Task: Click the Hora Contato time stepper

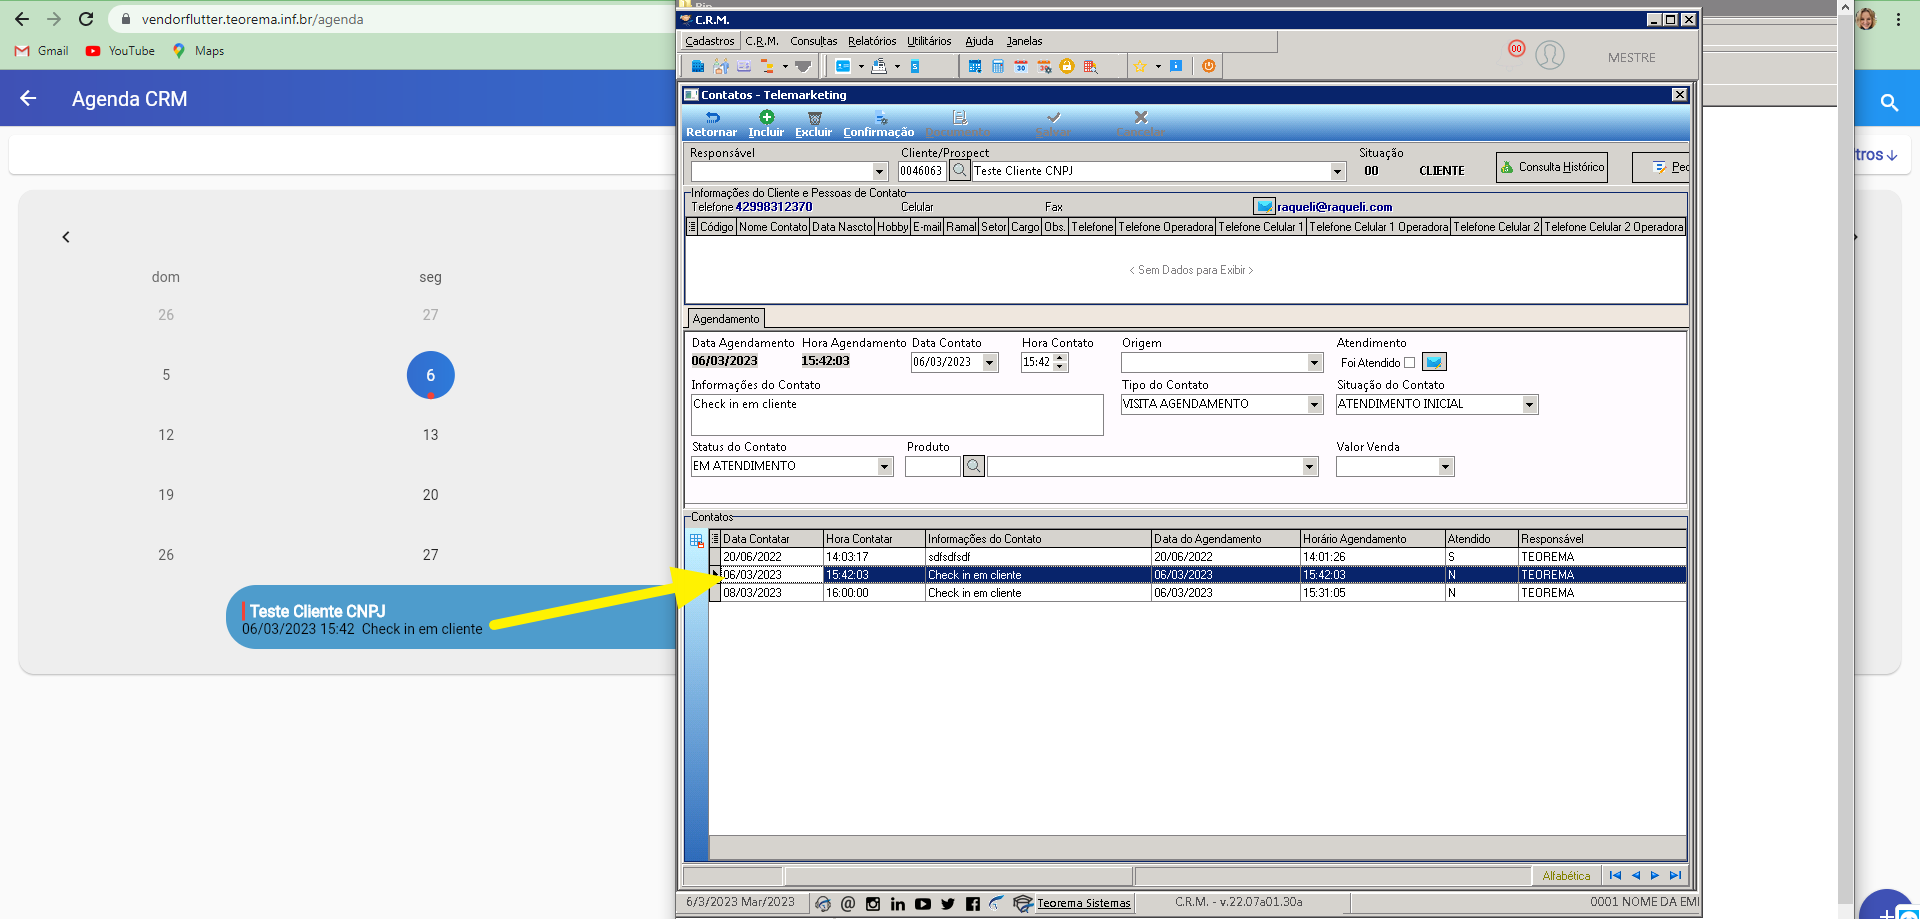Action: (x=1061, y=362)
